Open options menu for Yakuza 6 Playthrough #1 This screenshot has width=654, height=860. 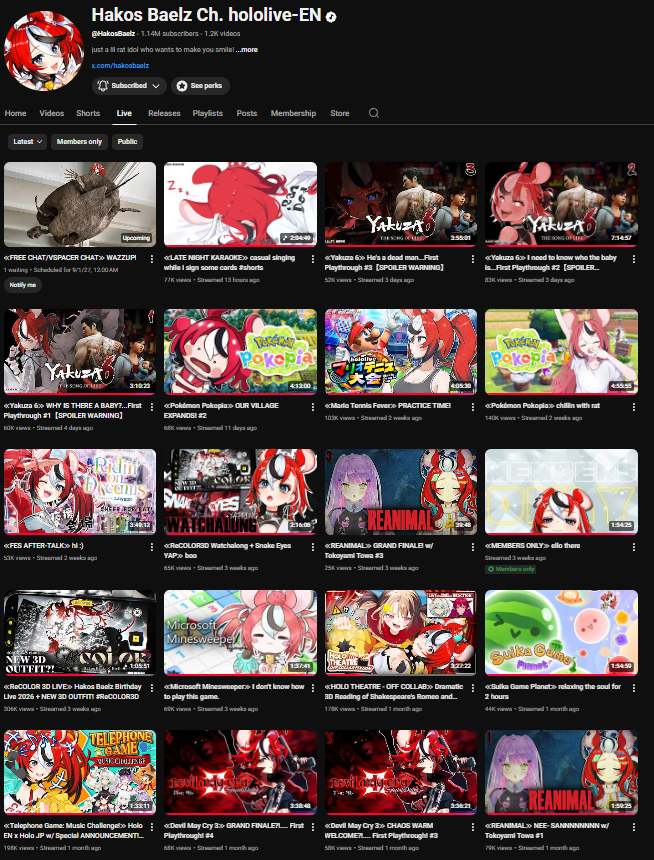[152, 407]
